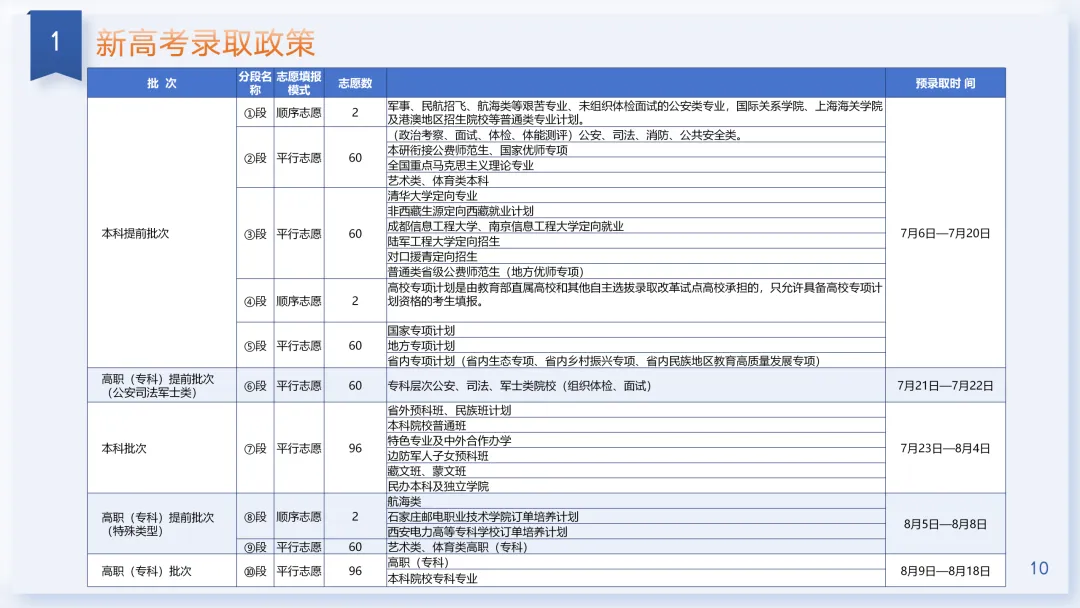This screenshot has height=608, width=1080.
Task: Click the row 地方专项计划
Action: click(x=636, y=345)
